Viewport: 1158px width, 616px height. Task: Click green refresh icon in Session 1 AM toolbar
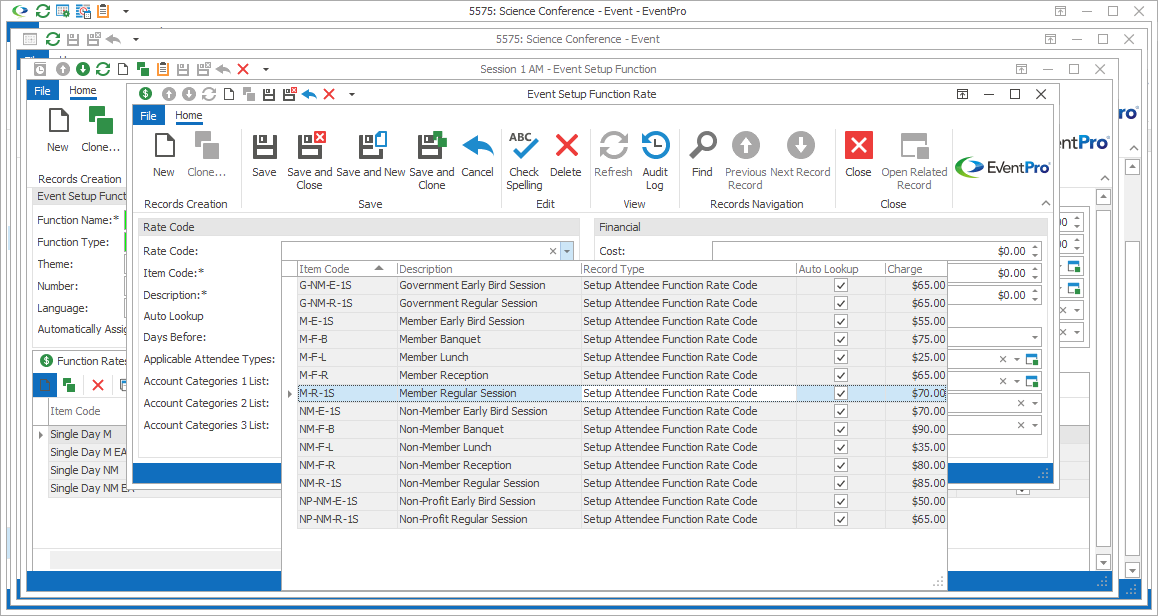click(103, 69)
